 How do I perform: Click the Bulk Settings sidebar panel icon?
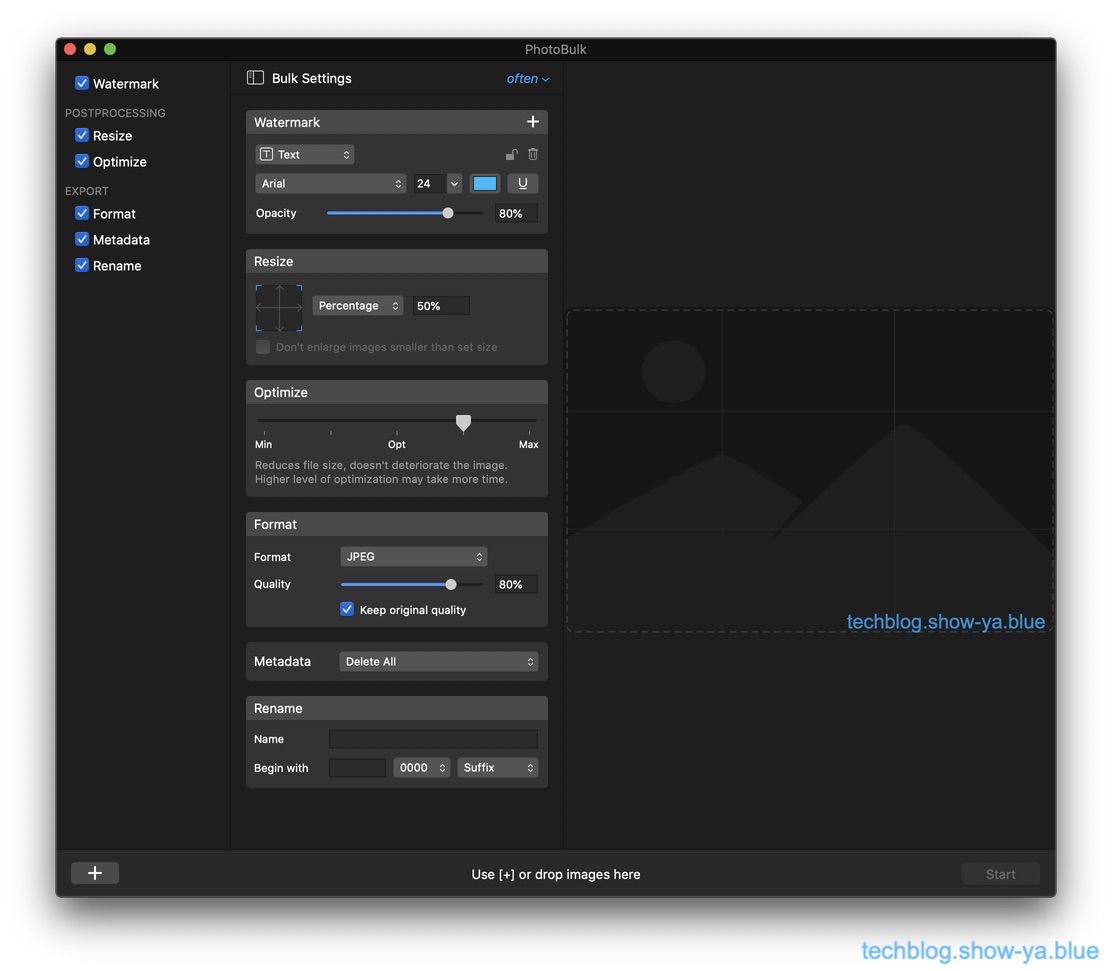[256, 78]
